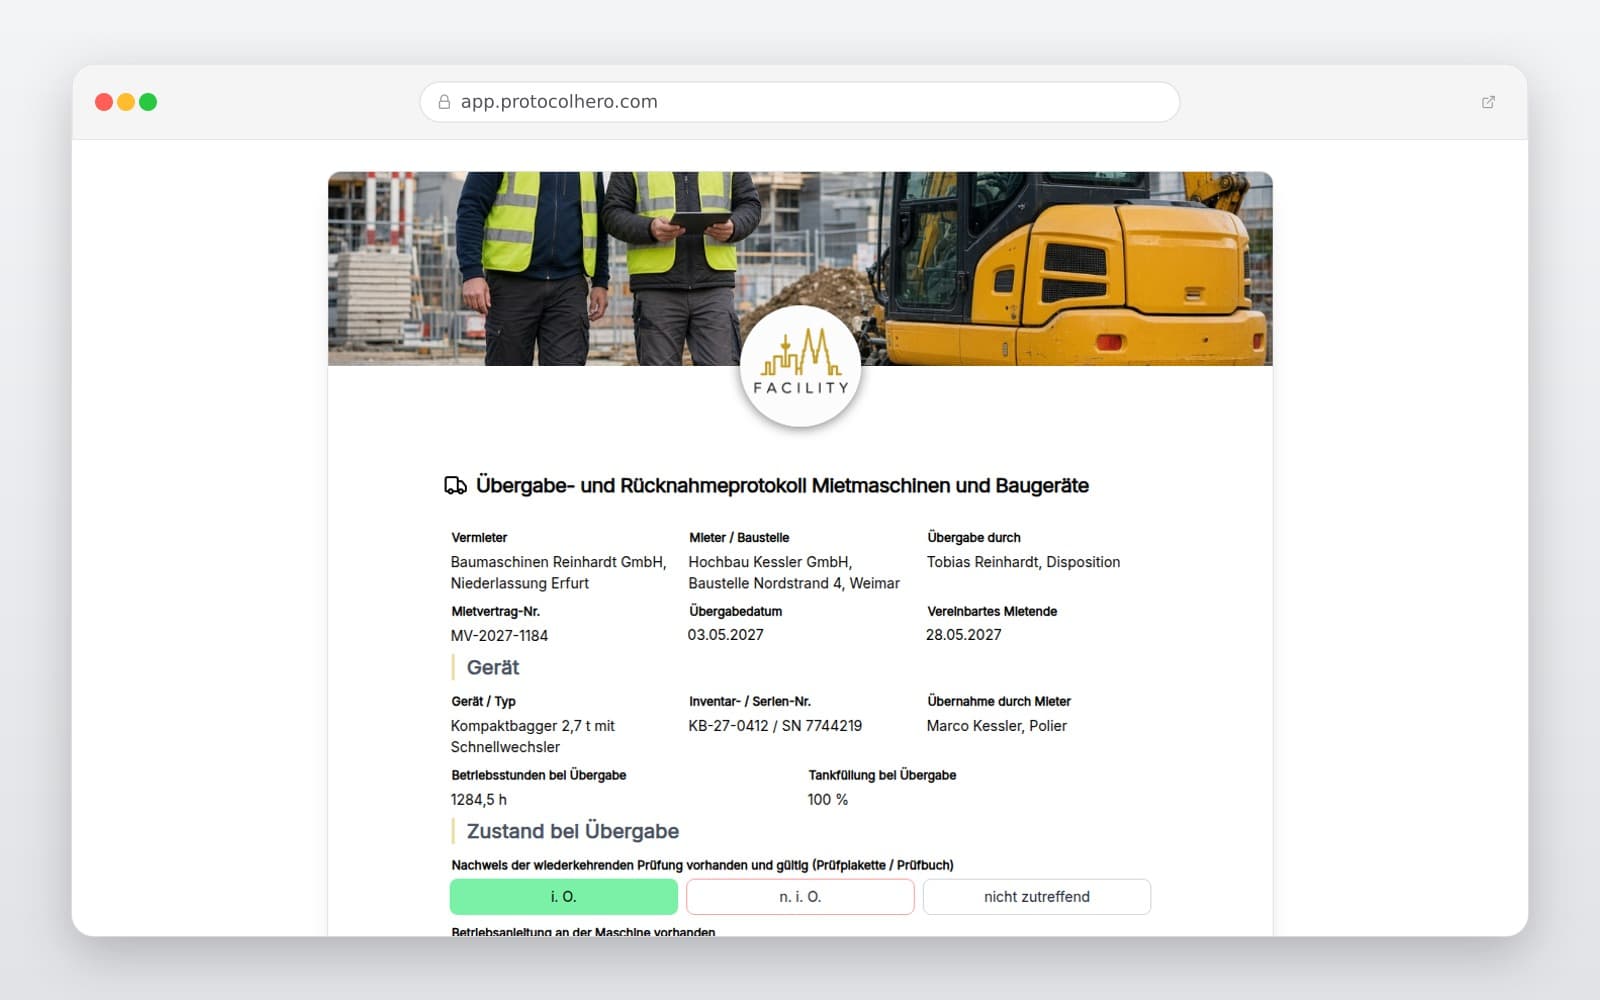The width and height of the screenshot is (1600, 1000).
Task: Click the value 'Marco Kessler, Polier'
Action: click(x=996, y=726)
